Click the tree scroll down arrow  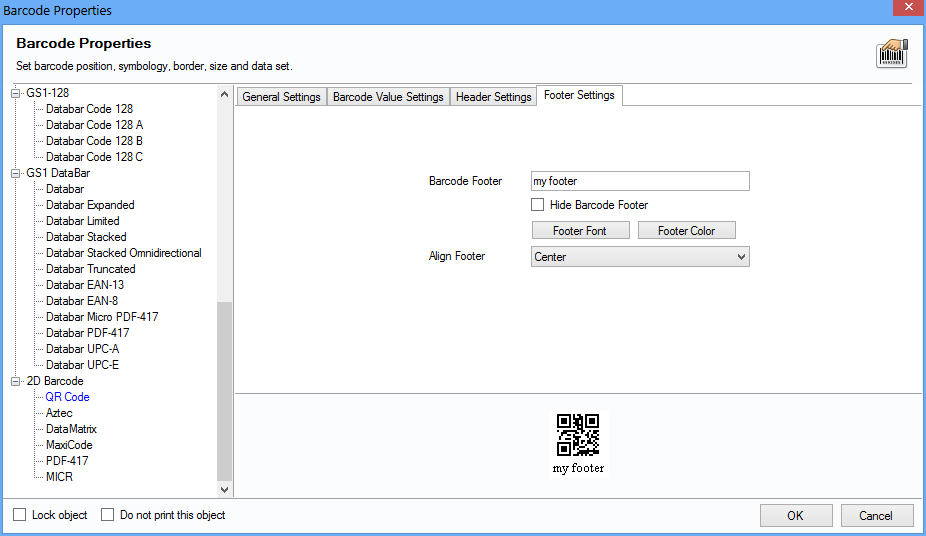pos(224,489)
